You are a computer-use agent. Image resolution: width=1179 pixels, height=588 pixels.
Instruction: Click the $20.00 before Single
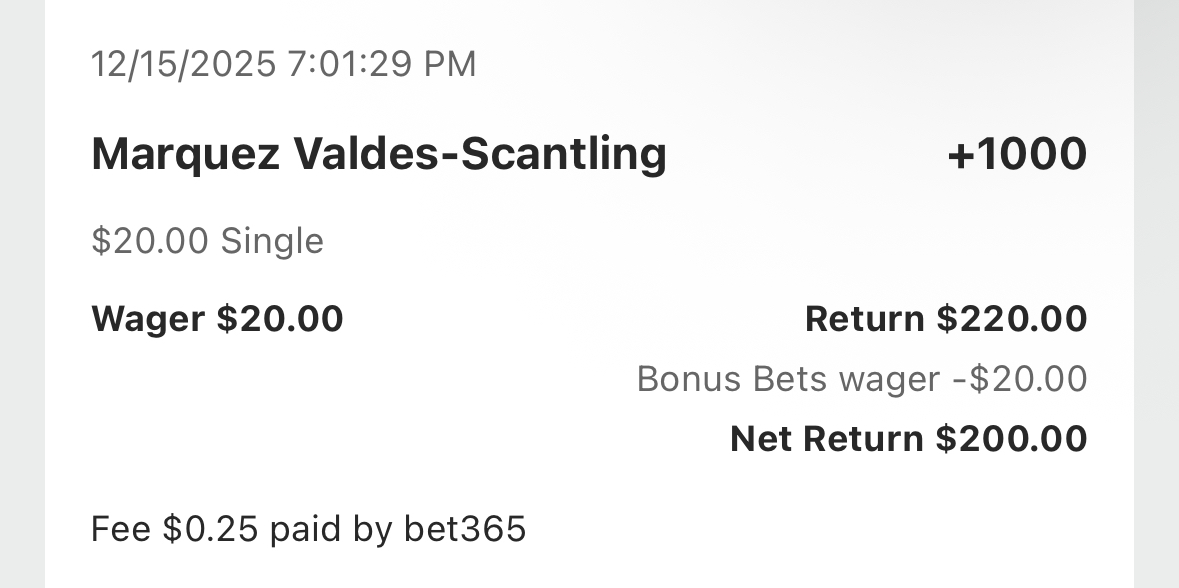[x=150, y=242]
